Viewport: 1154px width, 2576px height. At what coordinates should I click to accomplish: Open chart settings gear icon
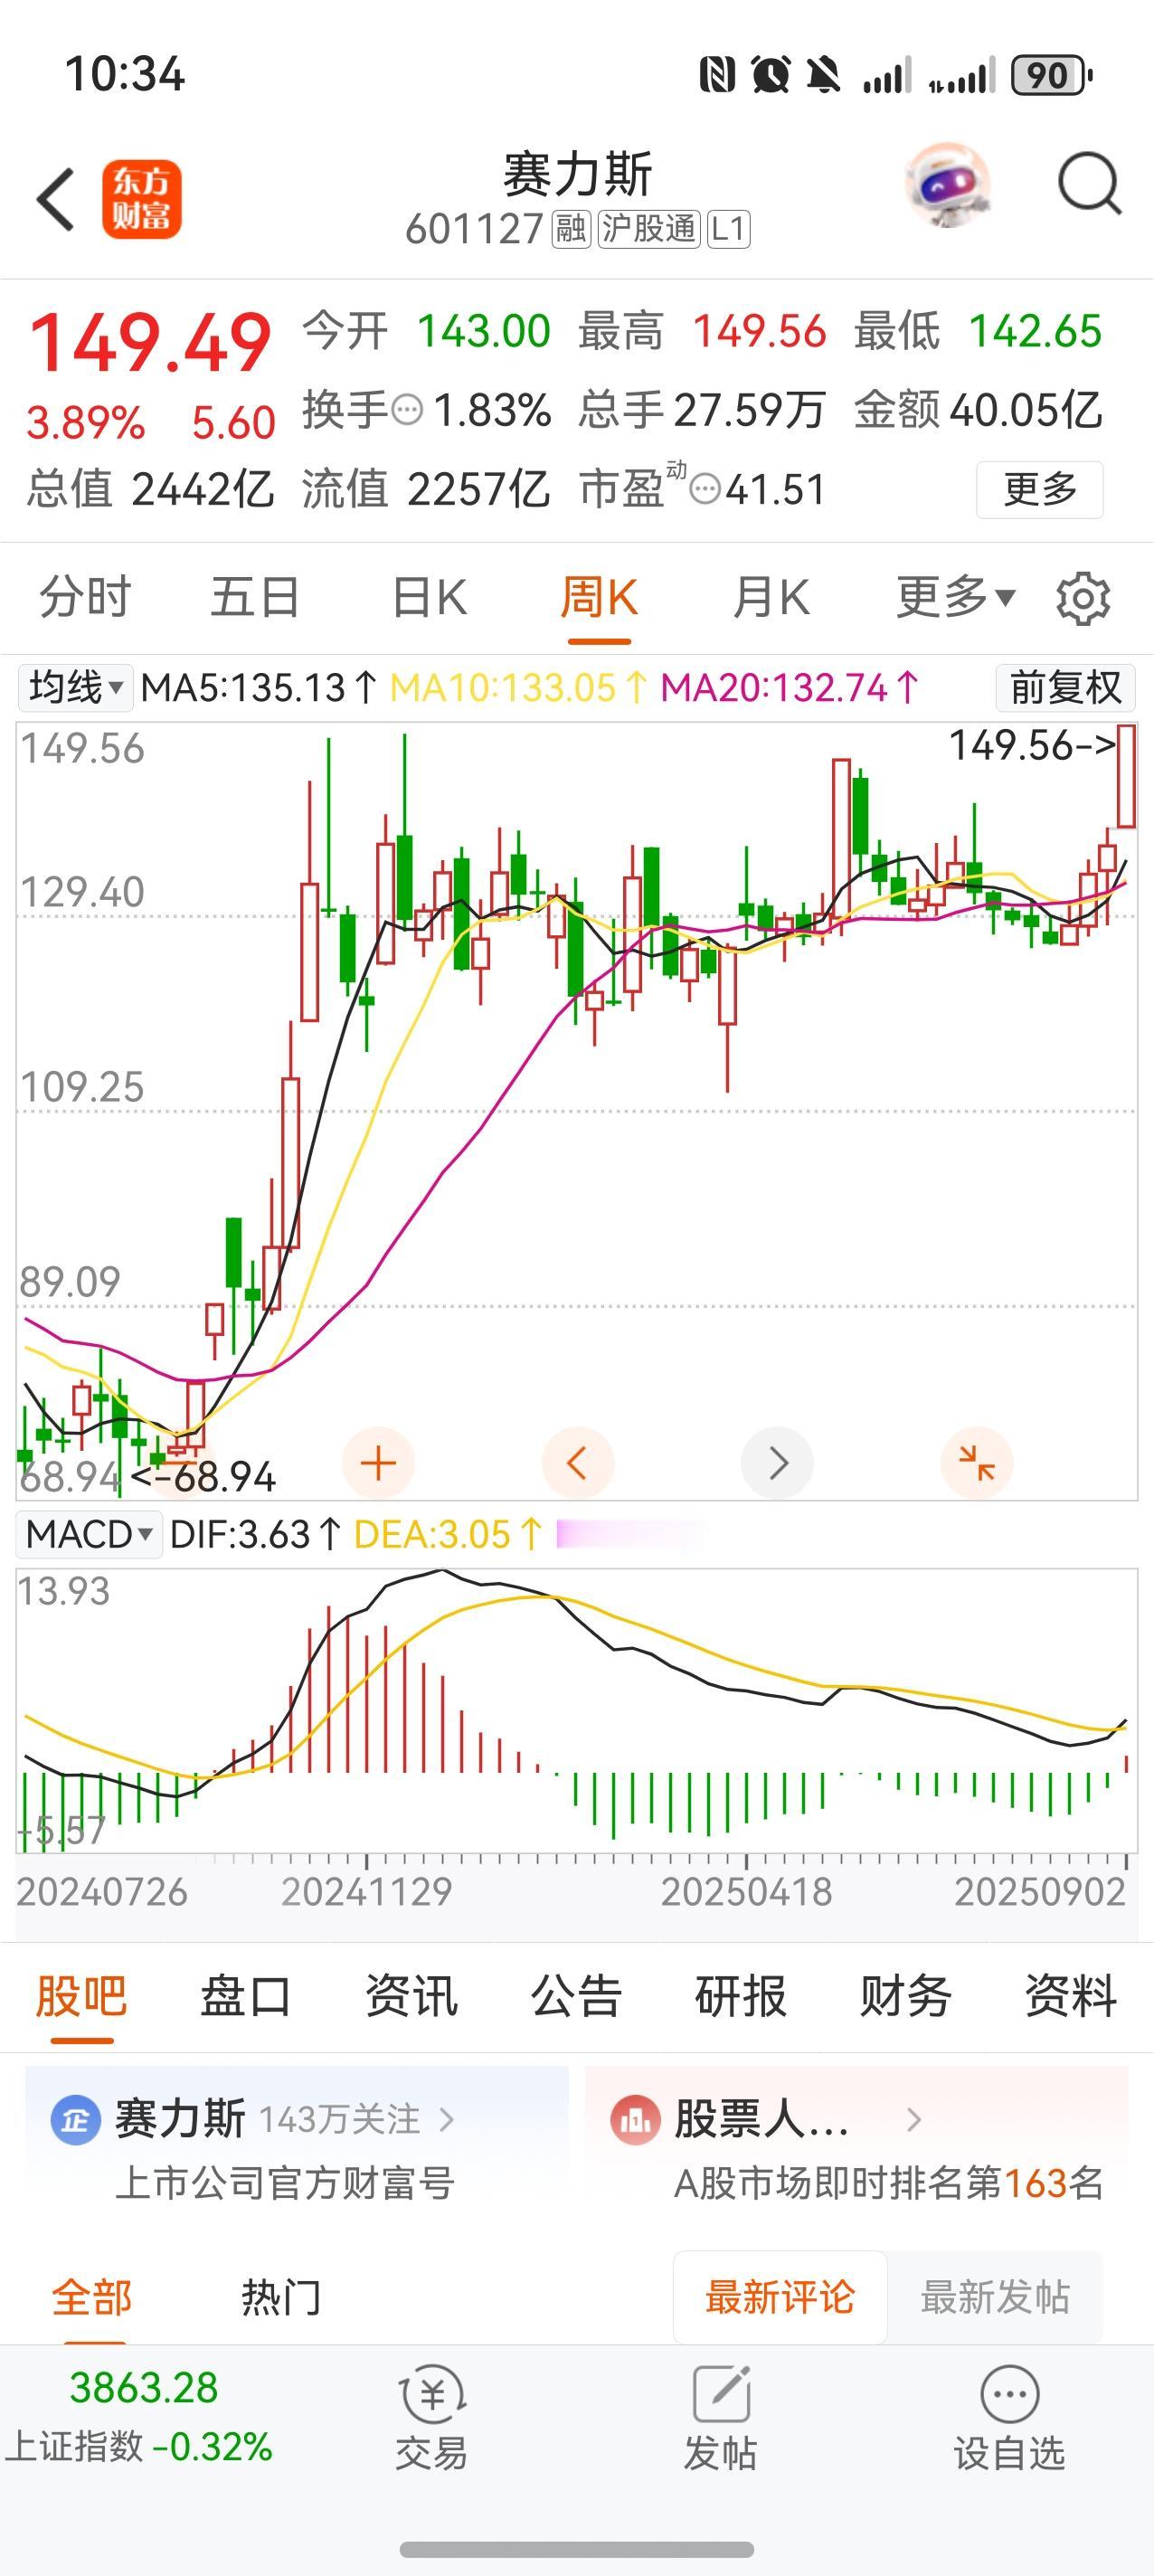[x=1083, y=598]
